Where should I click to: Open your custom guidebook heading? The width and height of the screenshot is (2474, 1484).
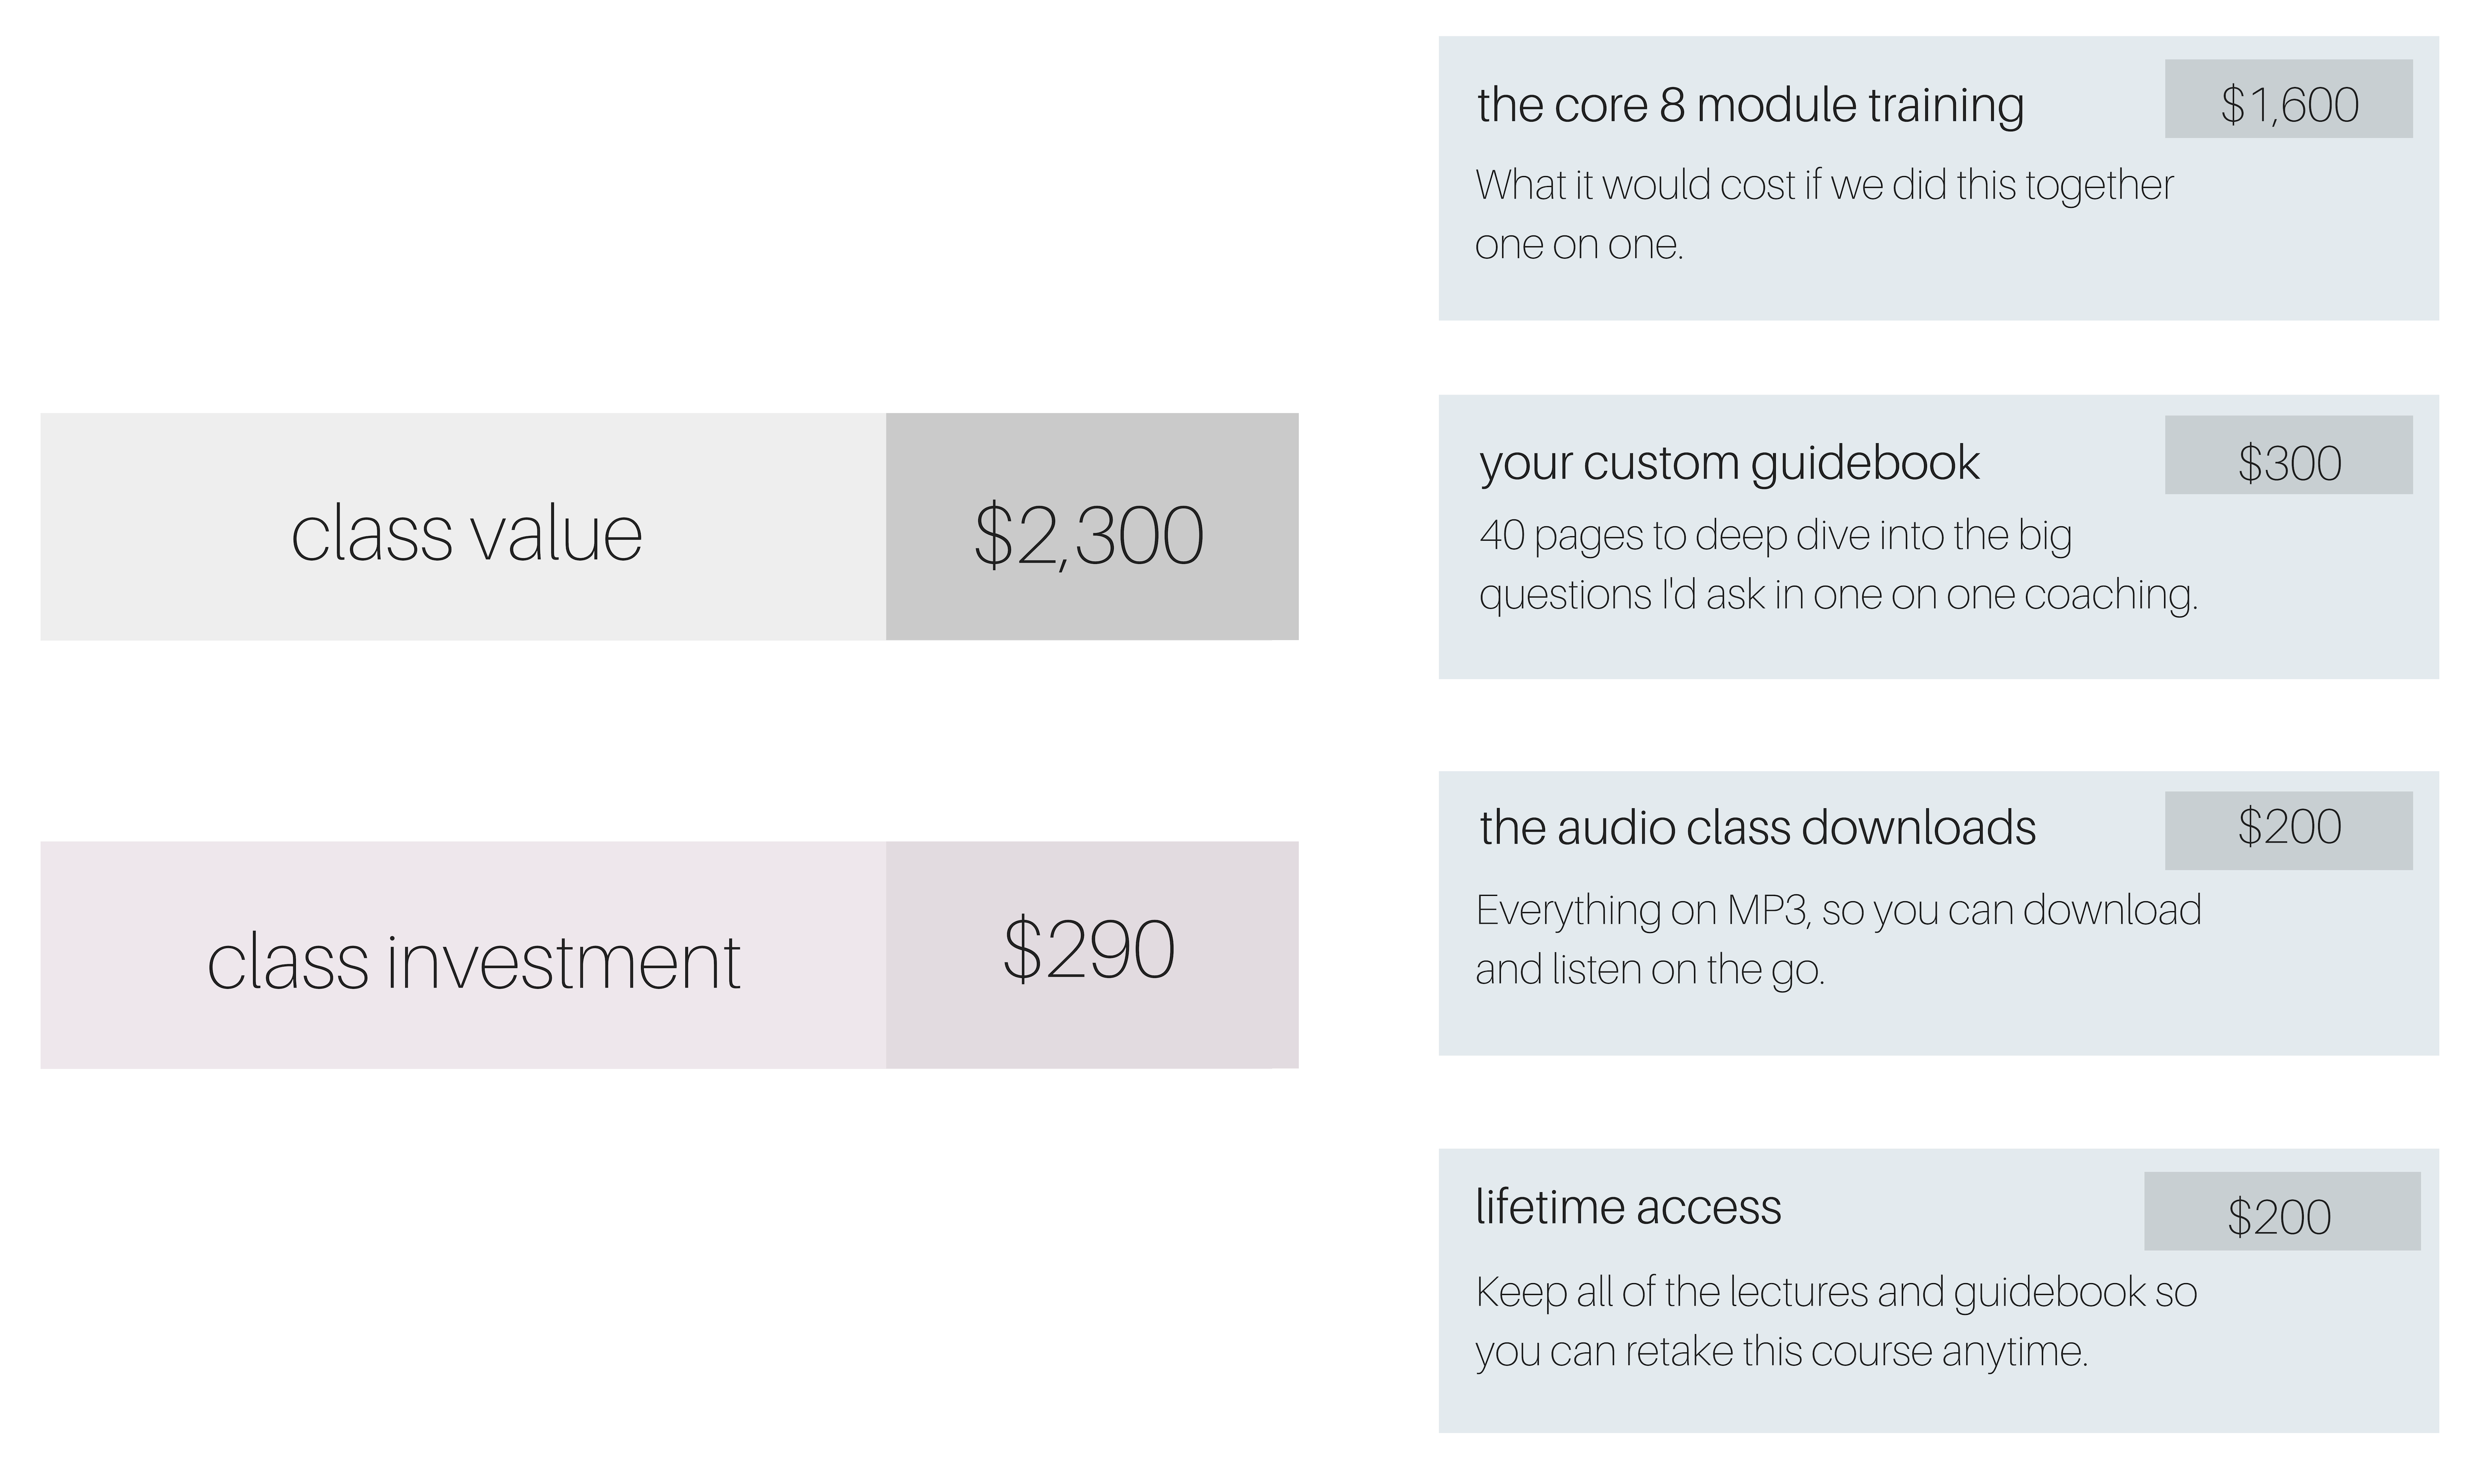point(1729,464)
